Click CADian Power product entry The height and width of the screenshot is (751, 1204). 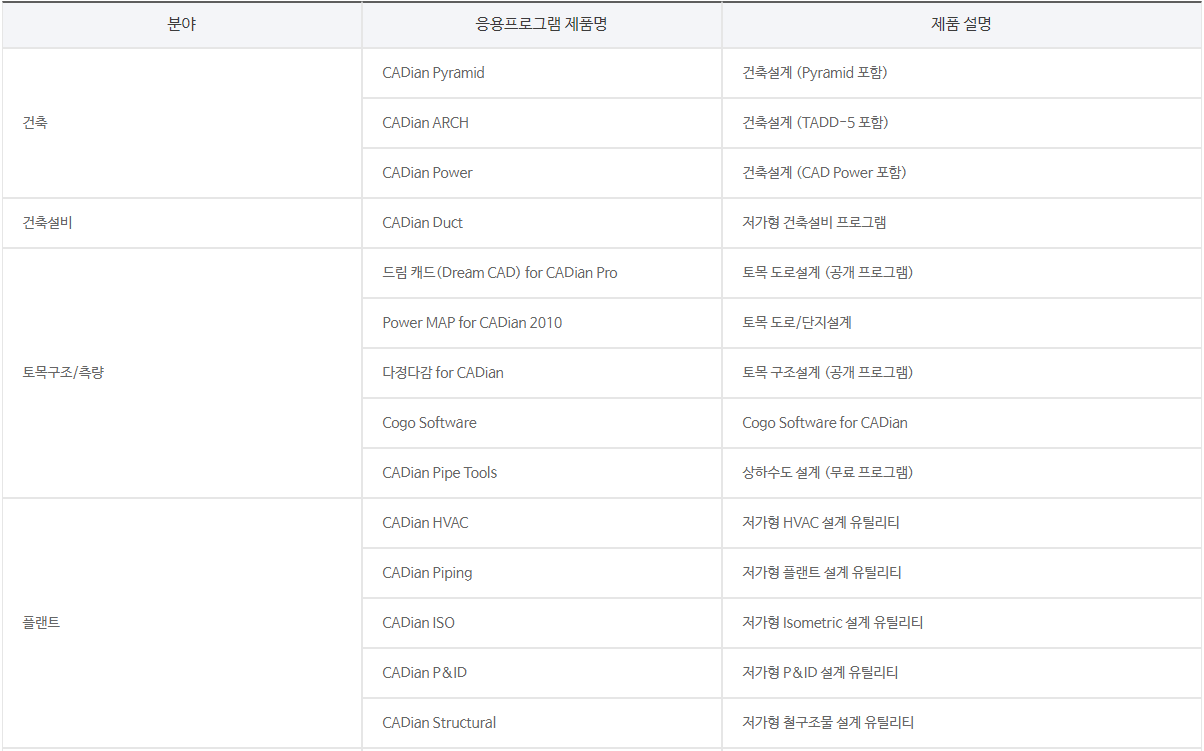(x=427, y=173)
